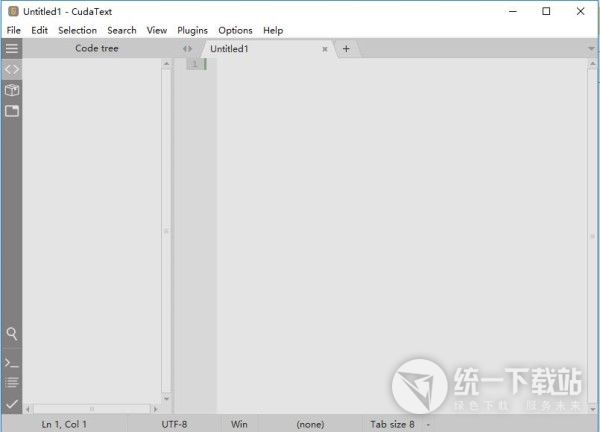Show the Code tree panel icon

tap(11, 69)
